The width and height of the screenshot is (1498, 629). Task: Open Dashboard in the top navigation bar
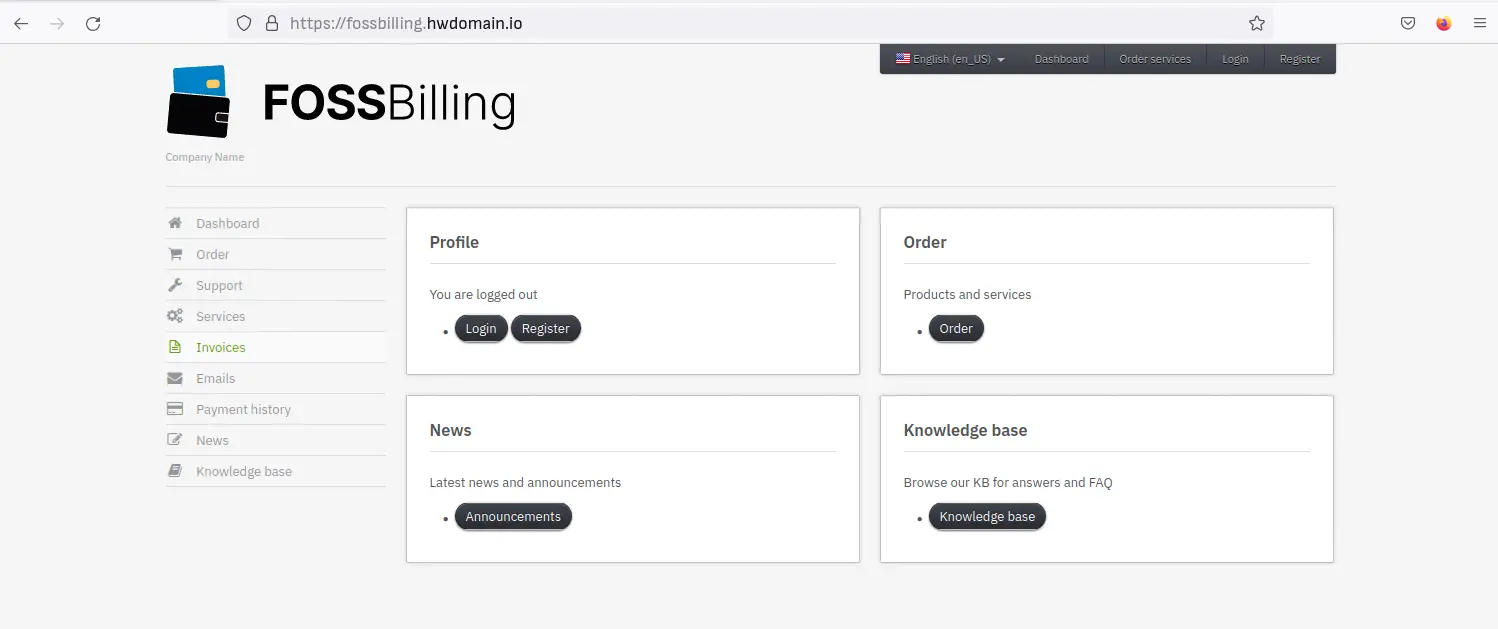coord(1061,59)
